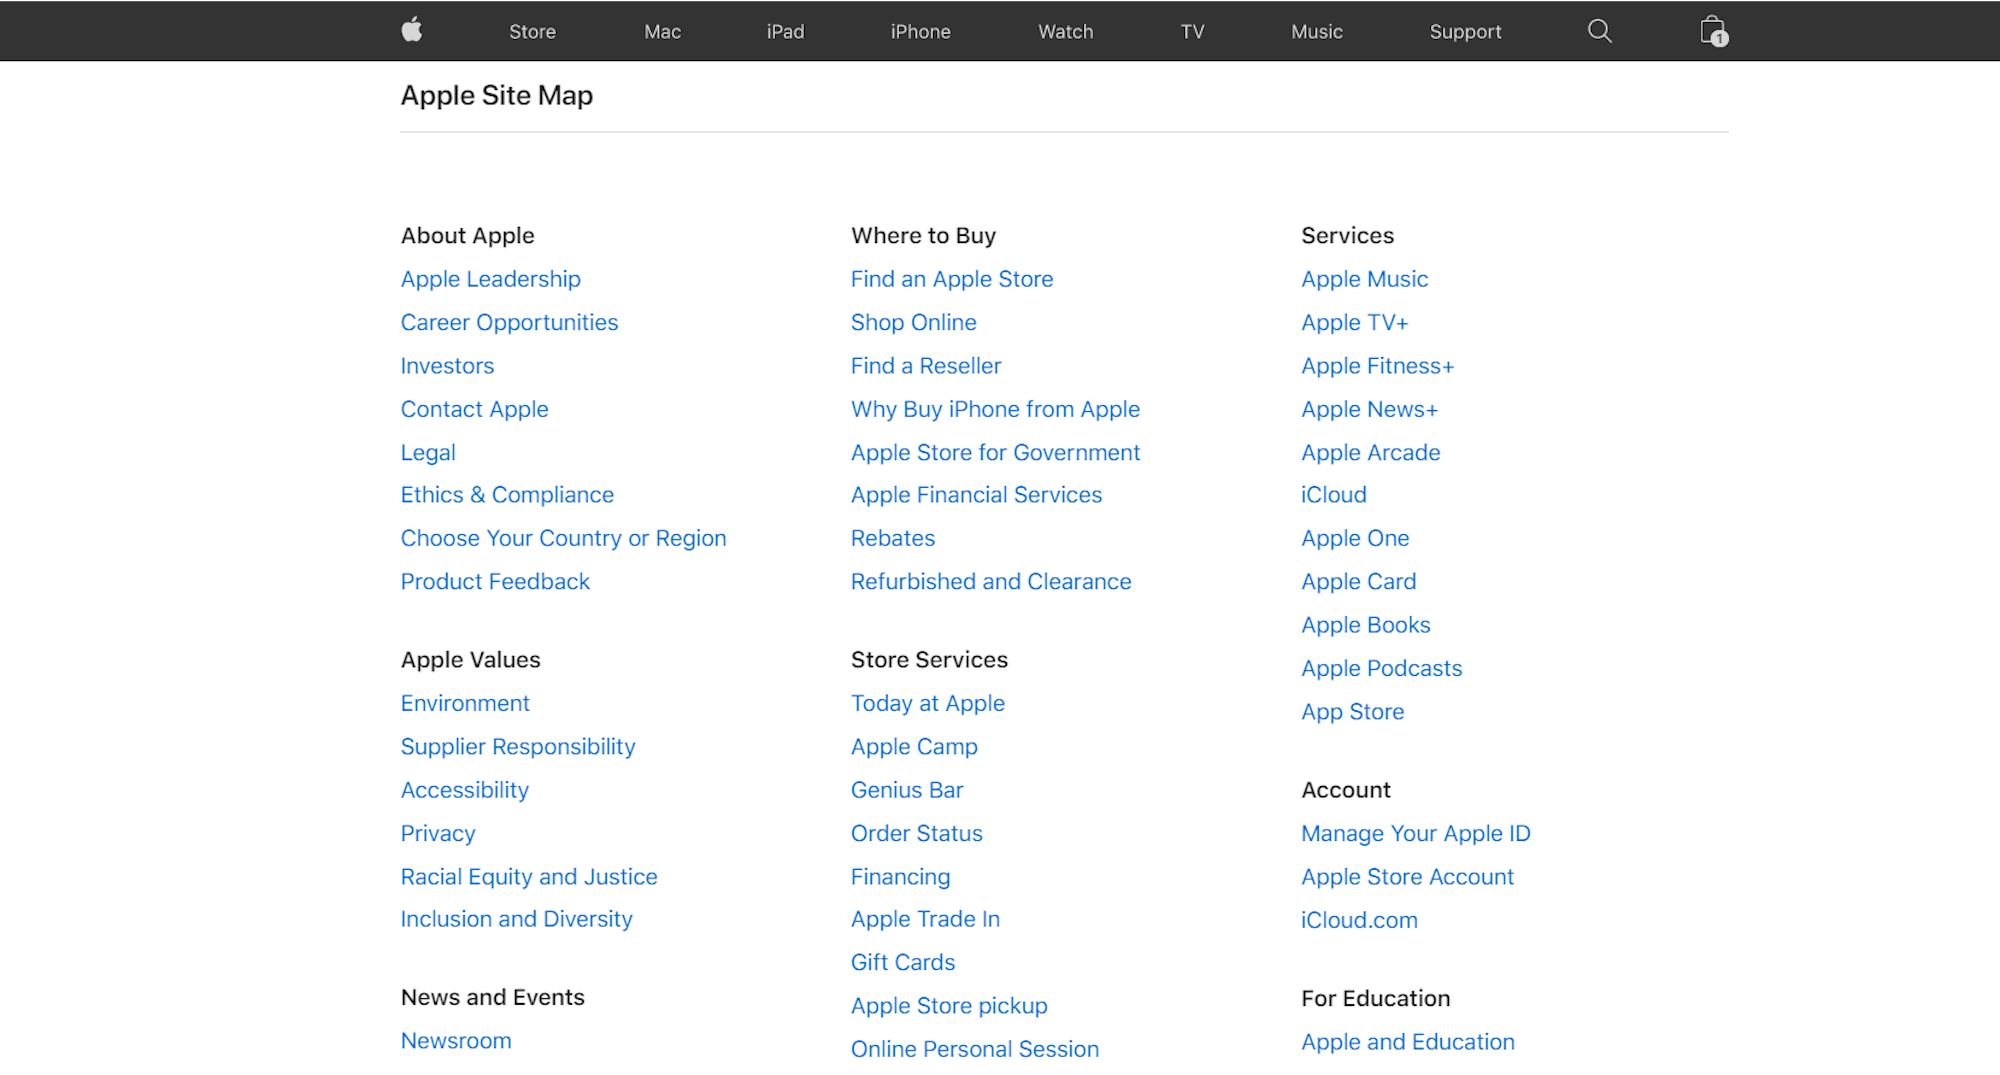Click the Genius Bar link
Viewport: 2000px width, 1075px height.
pyautogui.click(x=907, y=790)
